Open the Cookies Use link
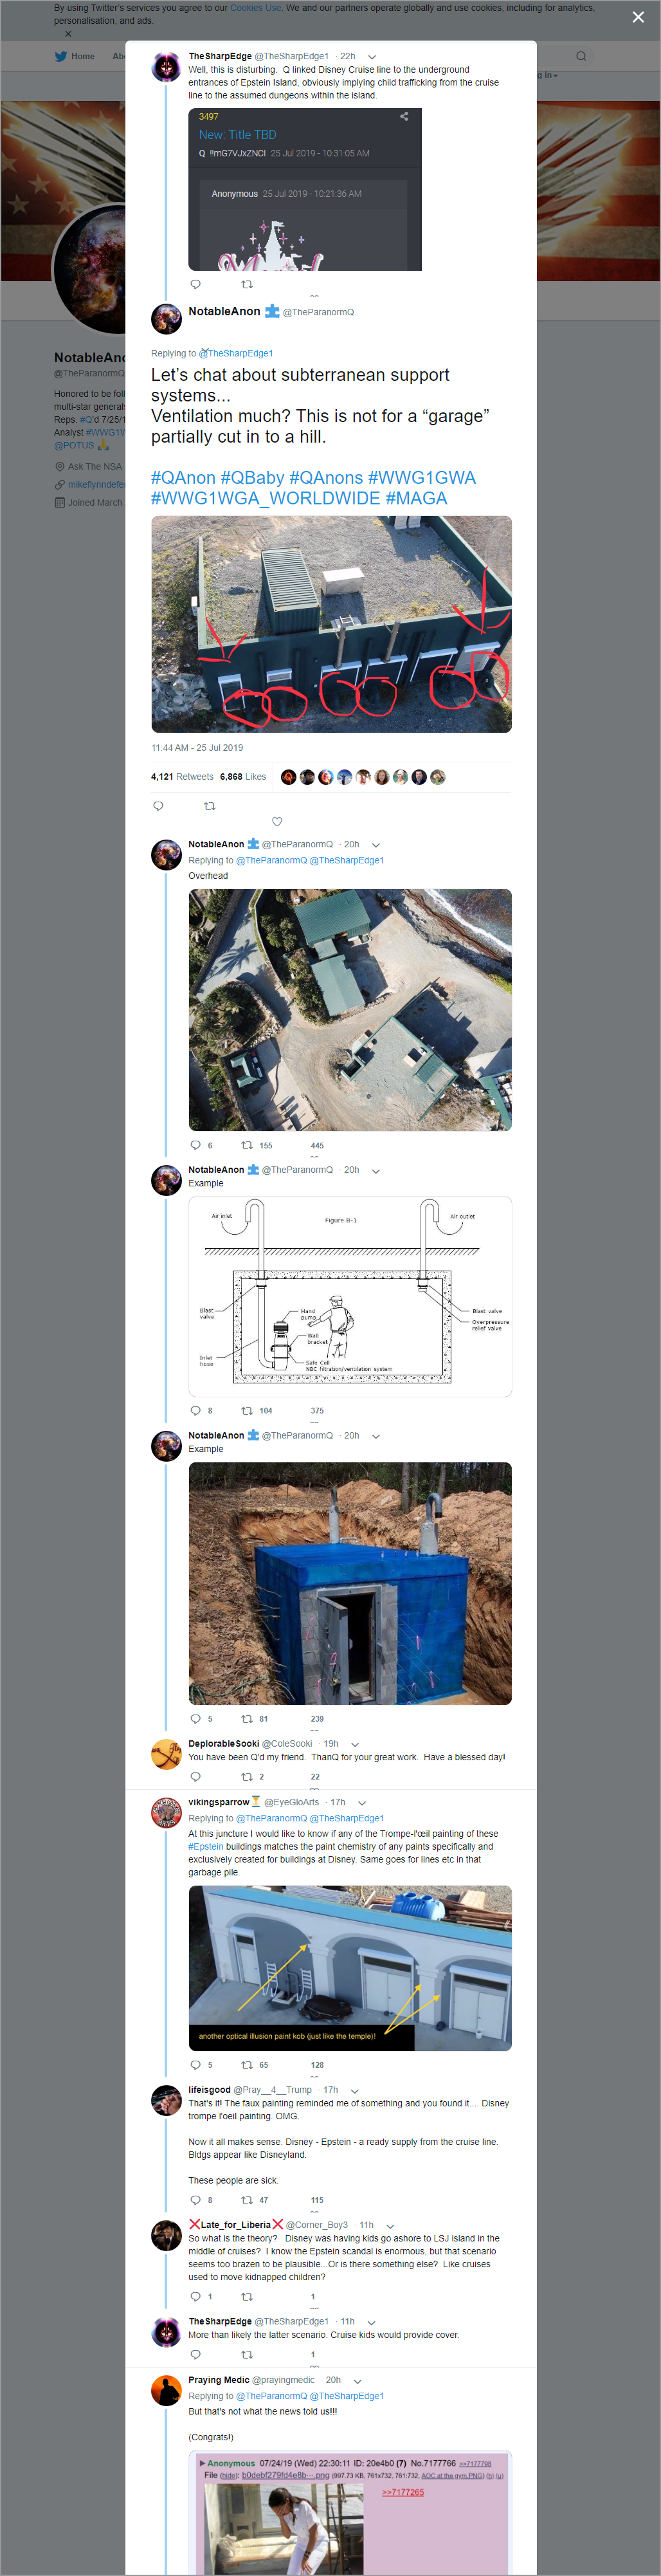661x2576 pixels. pos(256,8)
